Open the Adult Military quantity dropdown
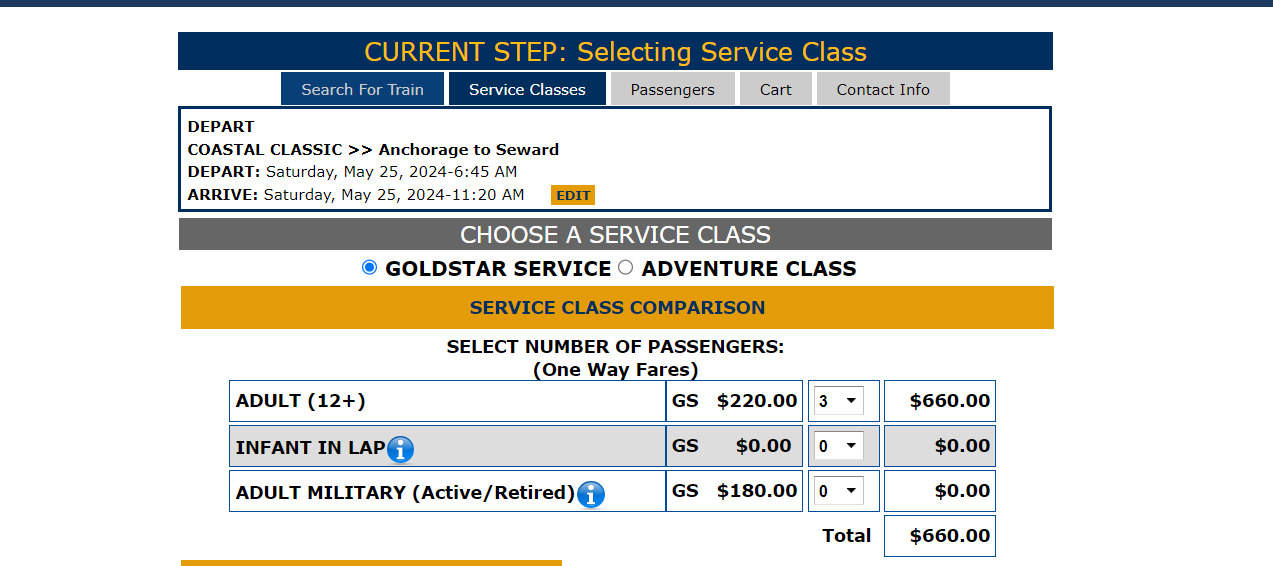Screen dimensions: 1273x566 (839, 491)
